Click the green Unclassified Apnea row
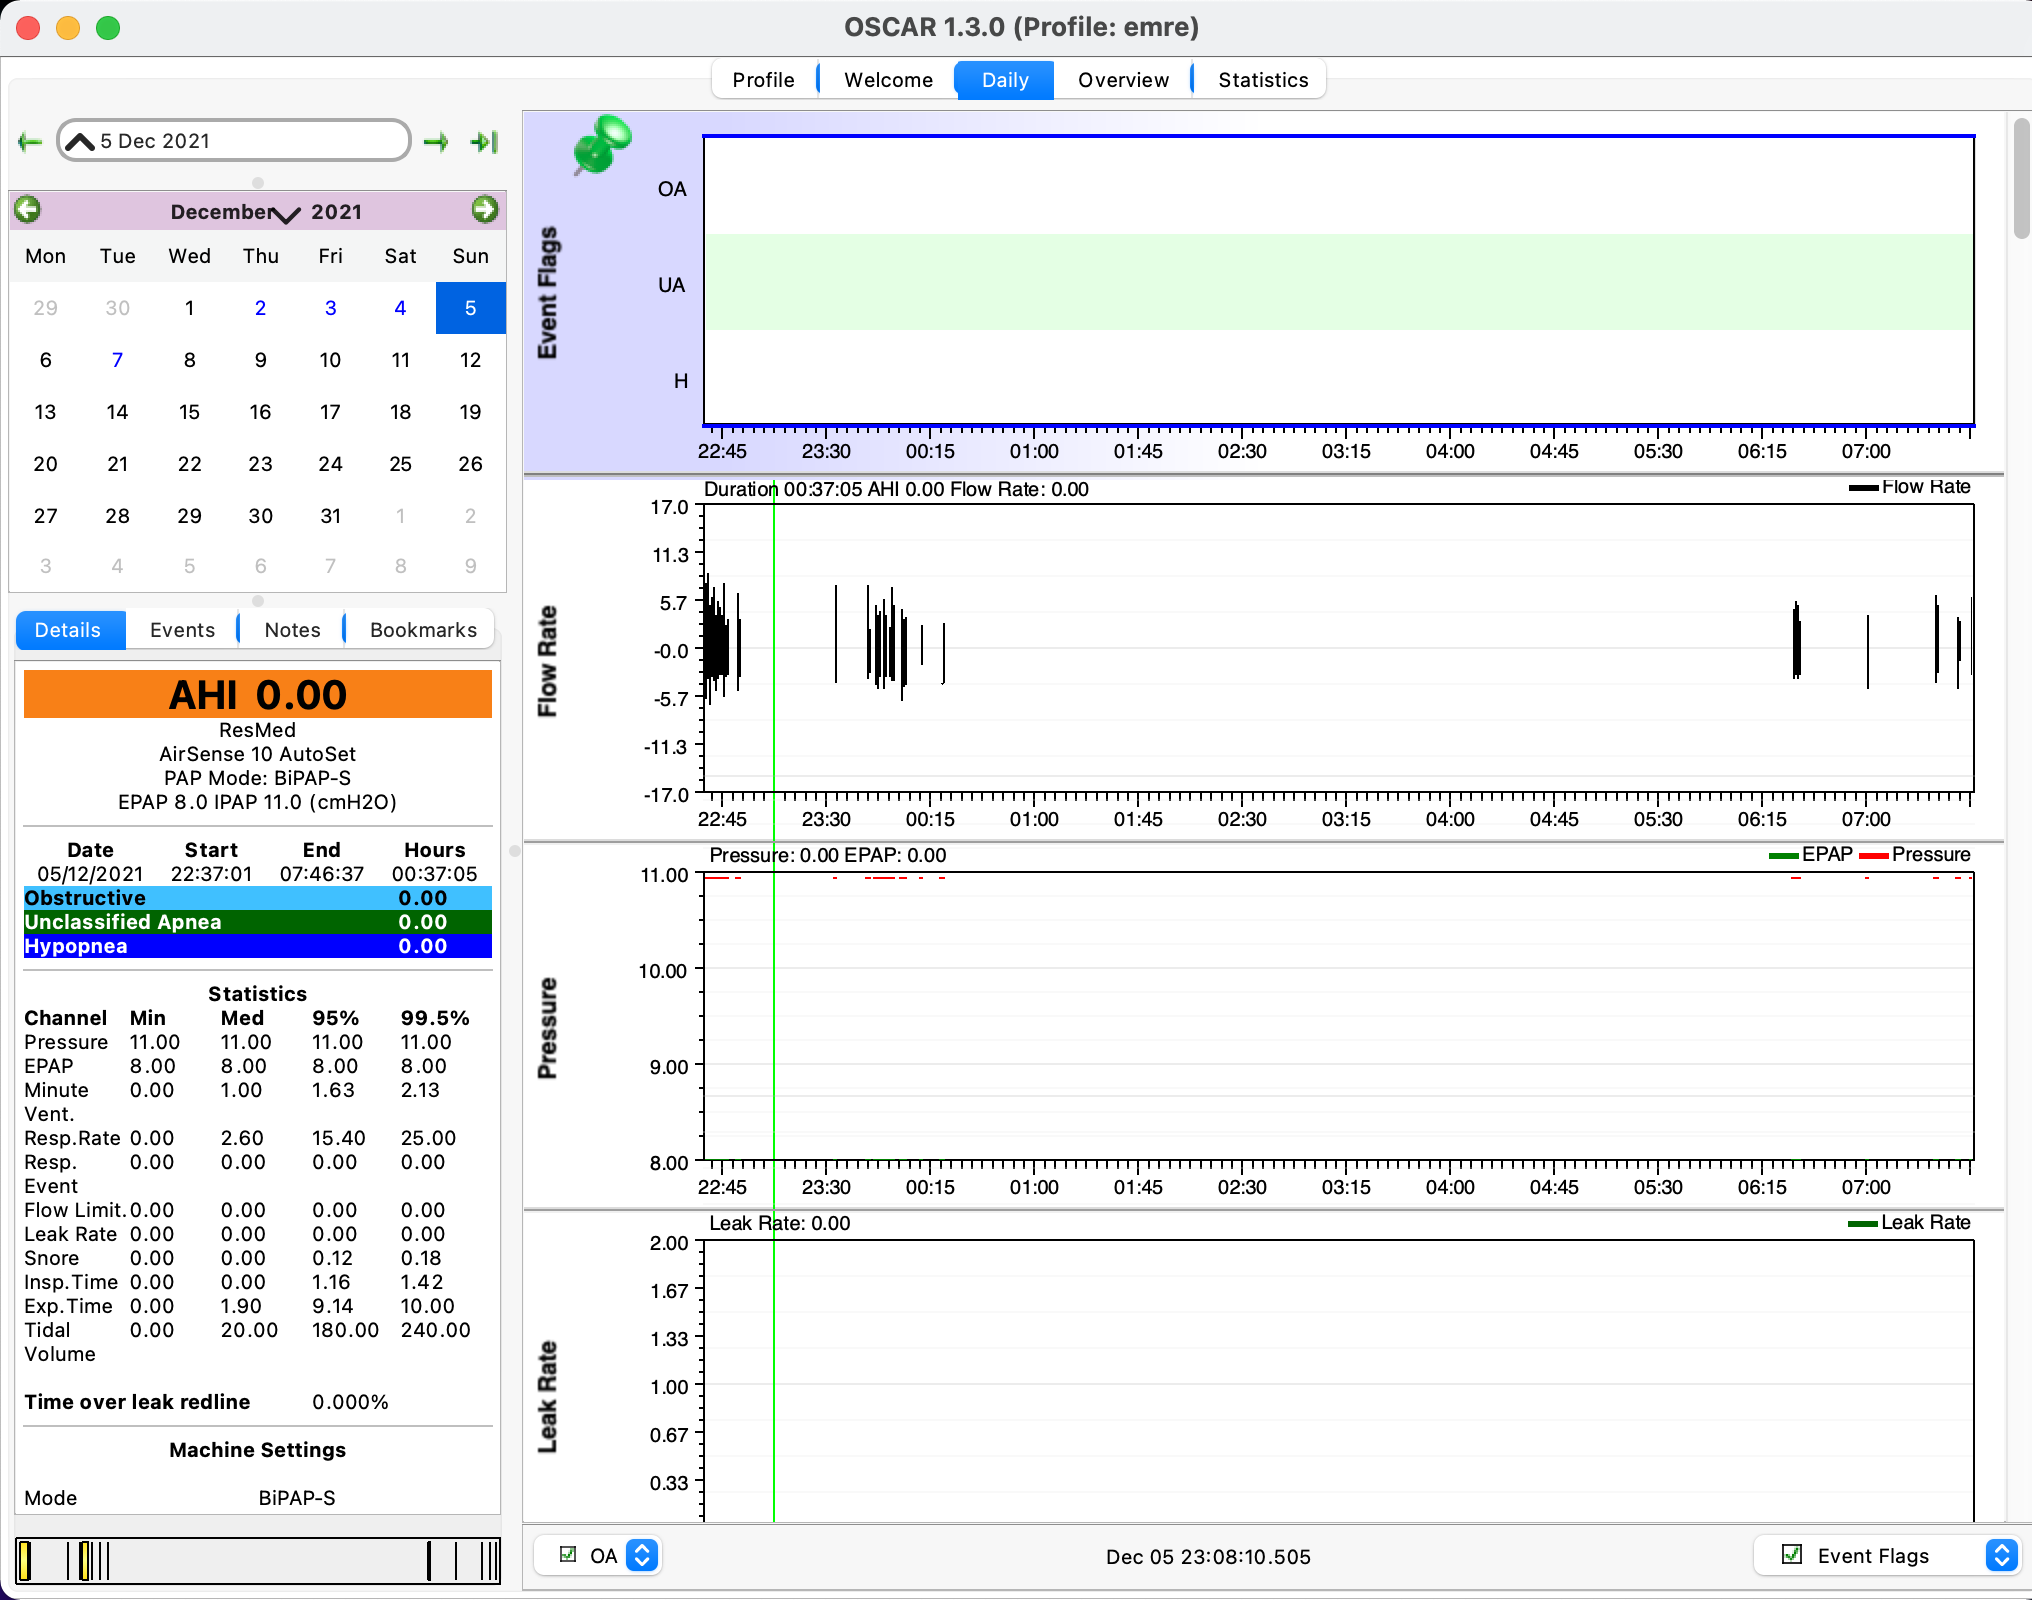Image resolution: width=2032 pixels, height=1600 pixels. click(258, 922)
